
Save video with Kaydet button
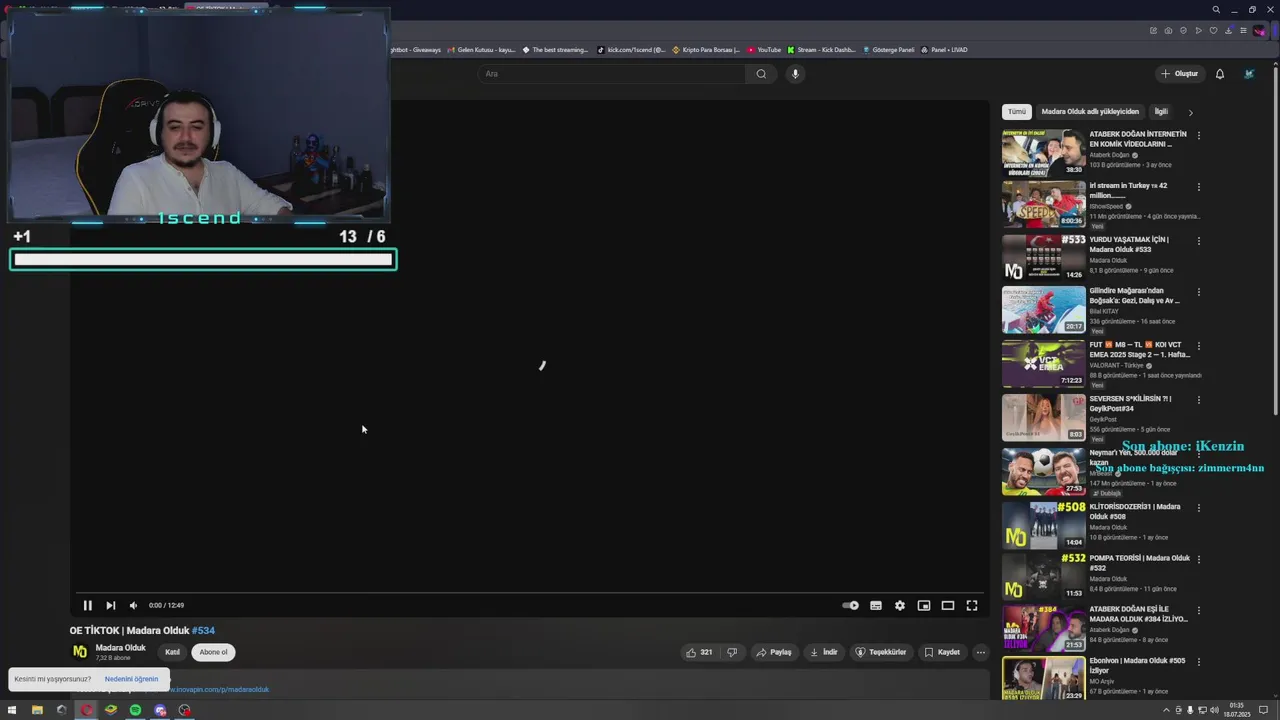942,652
